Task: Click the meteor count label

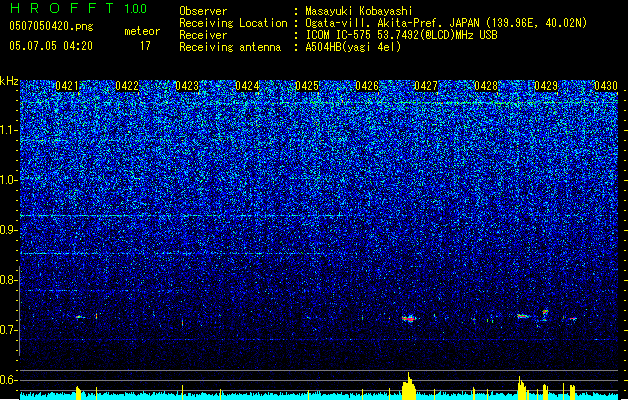Action: (x=142, y=31)
